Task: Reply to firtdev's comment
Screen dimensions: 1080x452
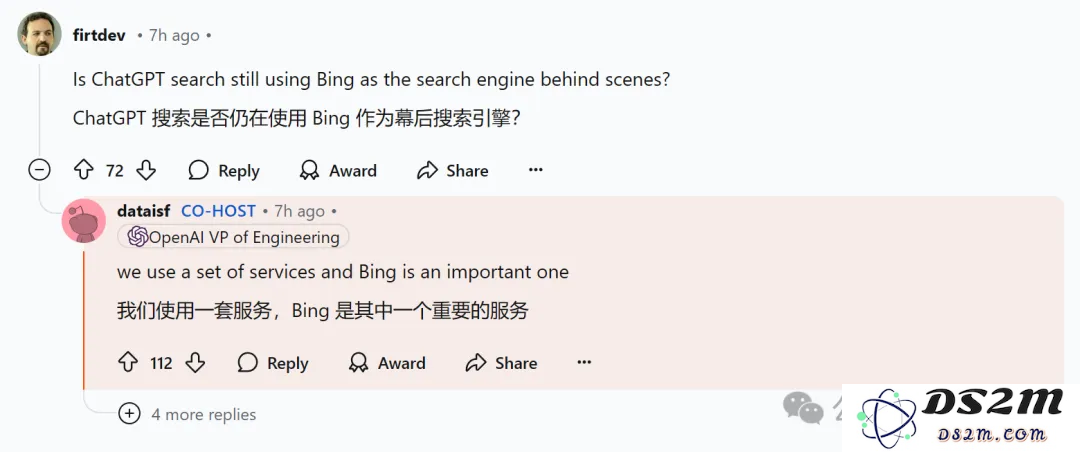Action: click(x=224, y=170)
